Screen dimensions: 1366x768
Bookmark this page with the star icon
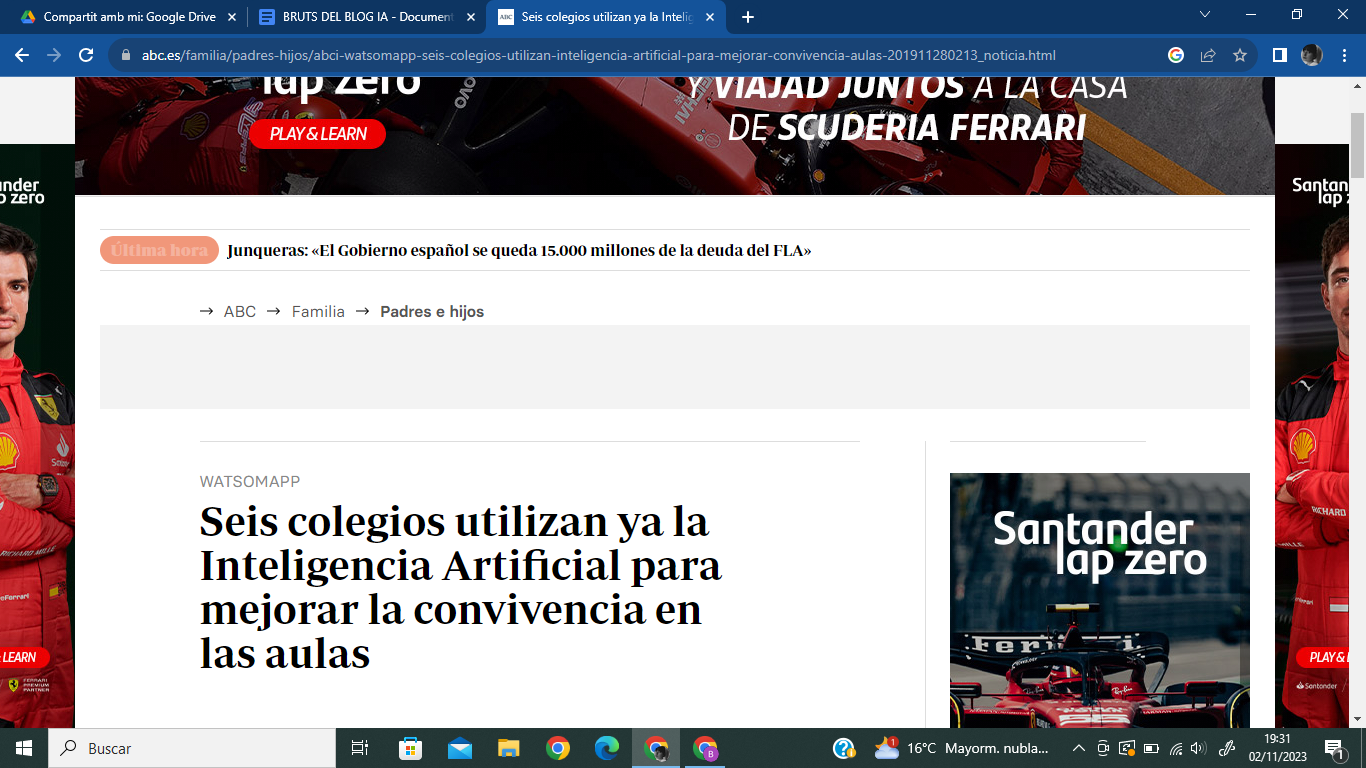coord(1240,55)
